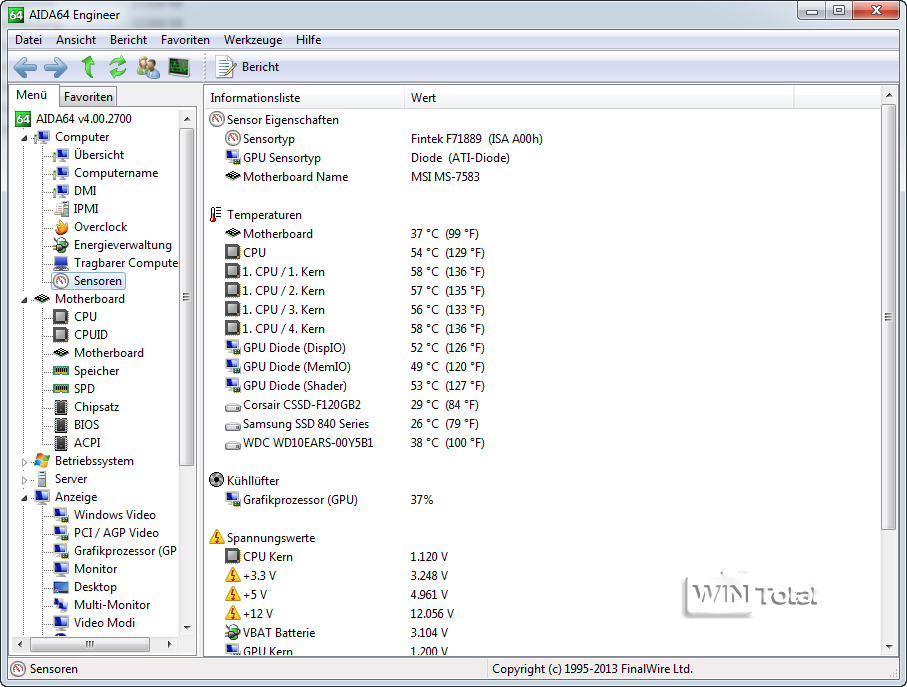Screen dimensions: 907x687
Task: Select Monitor in the tree
Action: click(x=95, y=569)
